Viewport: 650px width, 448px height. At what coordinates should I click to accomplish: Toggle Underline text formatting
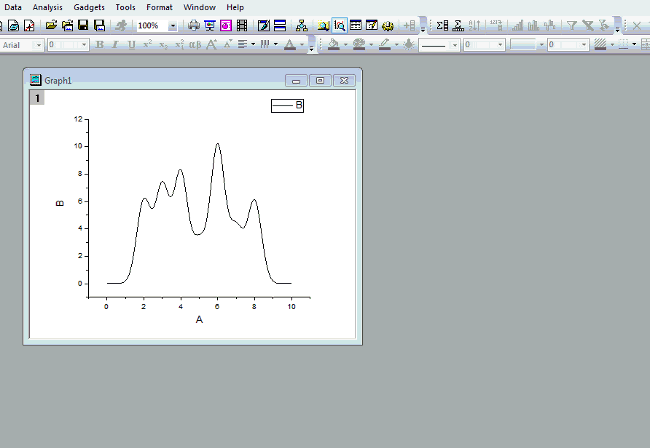[x=131, y=45]
